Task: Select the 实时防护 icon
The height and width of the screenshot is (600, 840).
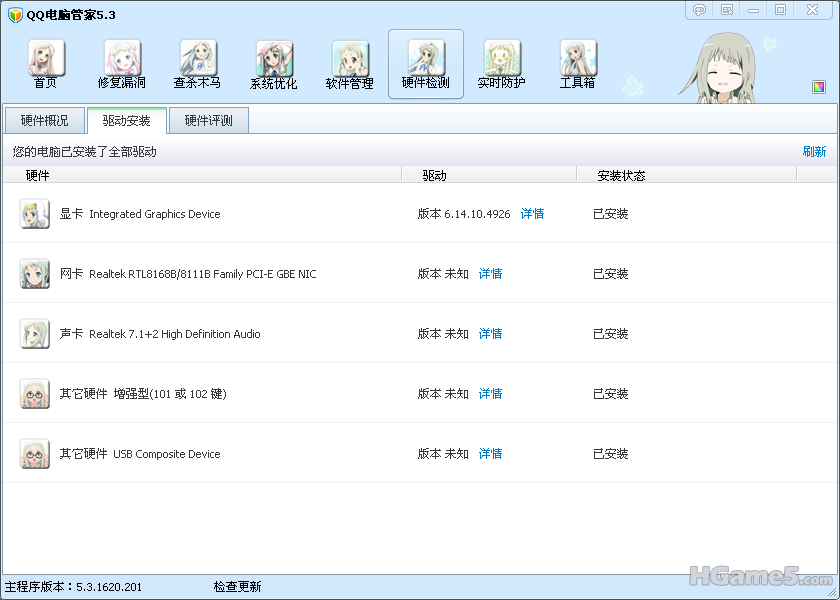Action: tap(501, 64)
